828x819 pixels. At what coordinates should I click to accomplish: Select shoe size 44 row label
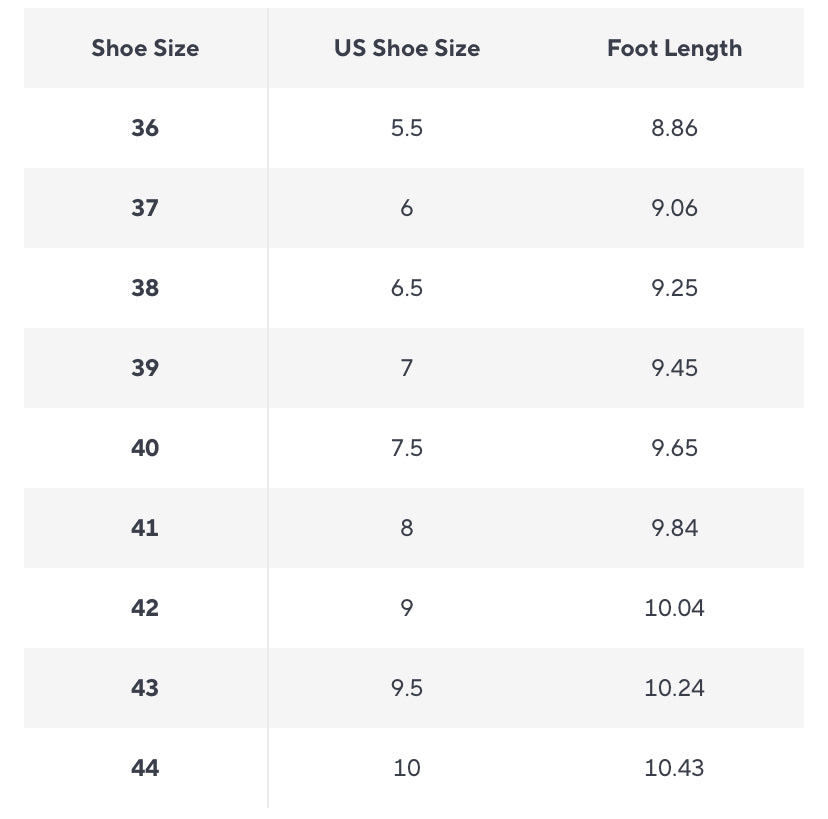pos(145,768)
